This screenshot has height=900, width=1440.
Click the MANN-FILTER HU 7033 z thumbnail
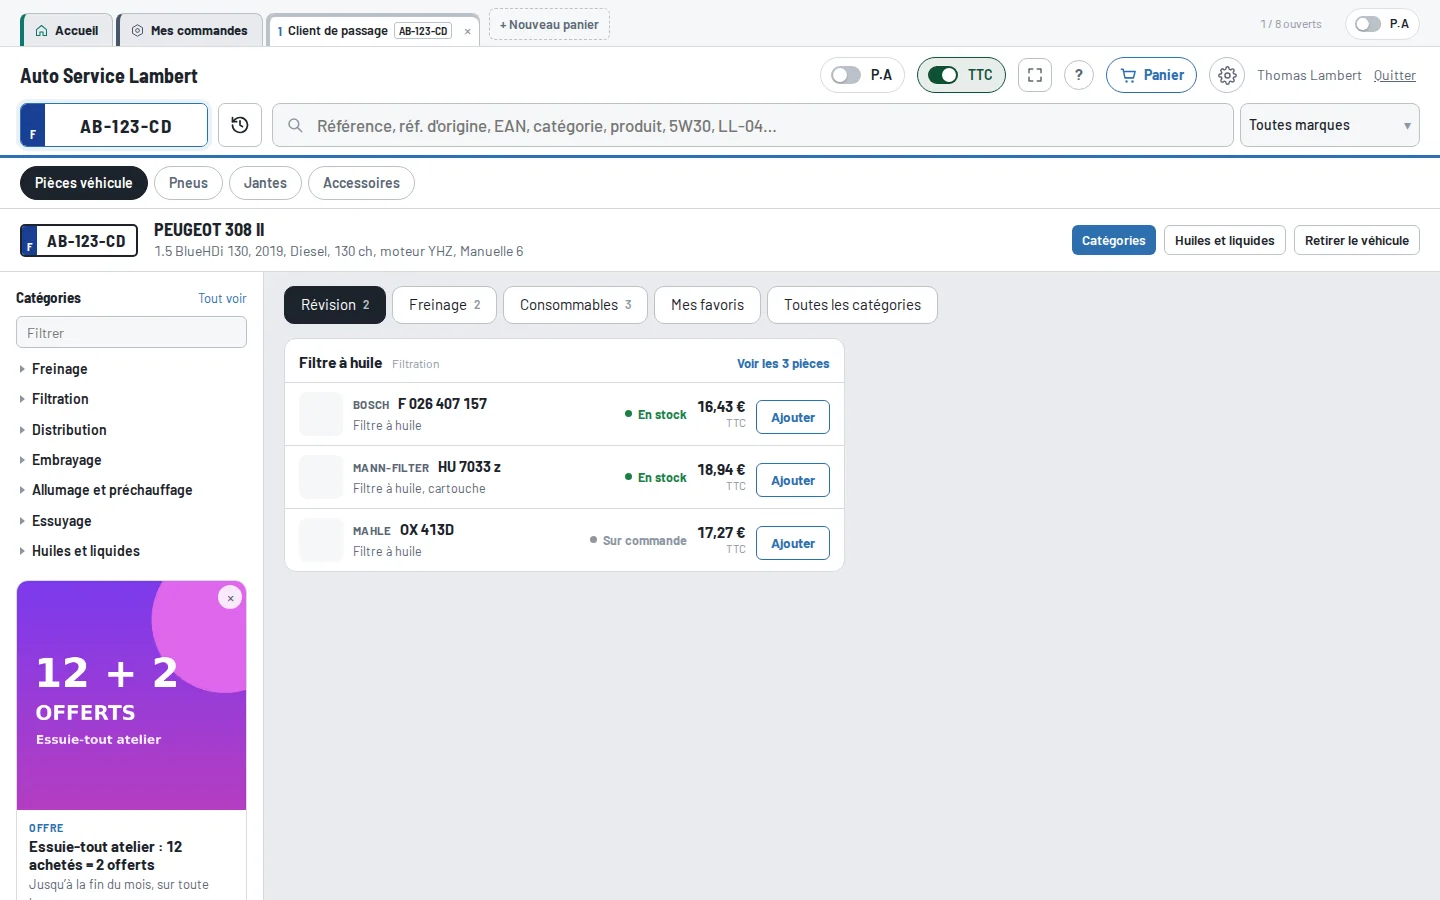pos(321,477)
